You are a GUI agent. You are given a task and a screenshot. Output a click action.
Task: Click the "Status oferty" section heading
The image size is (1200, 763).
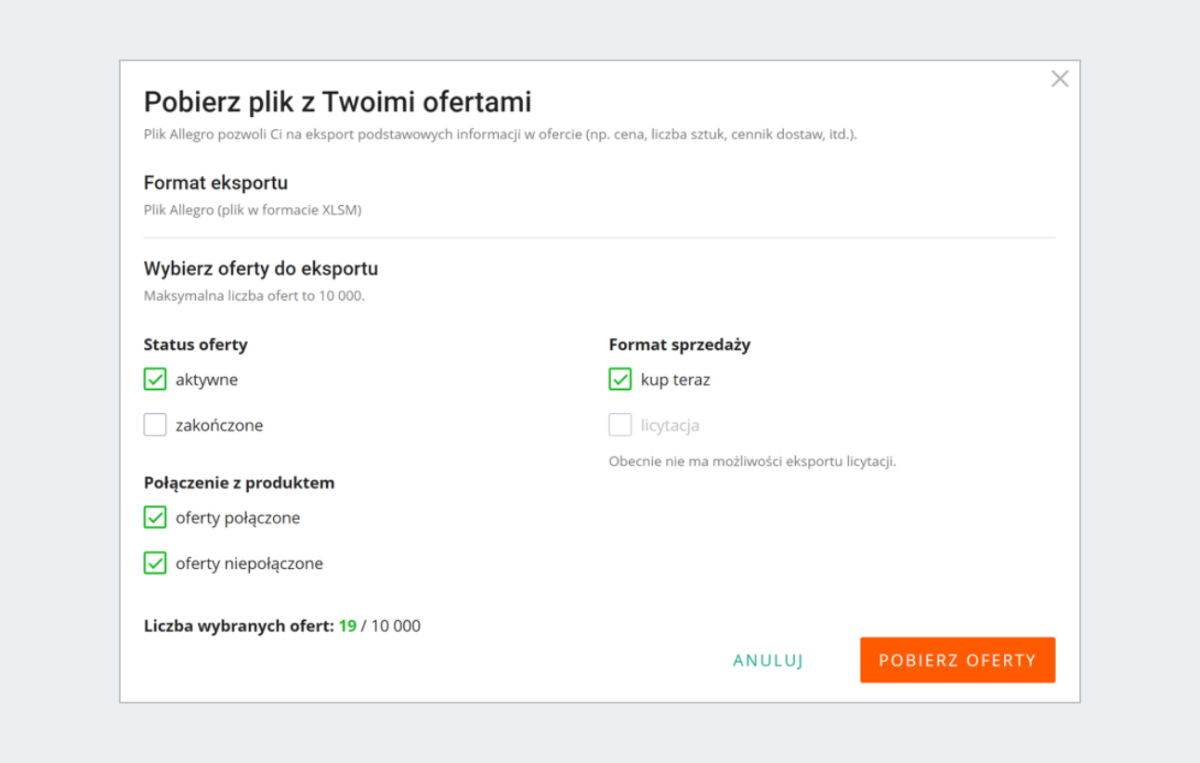[x=195, y=345]
